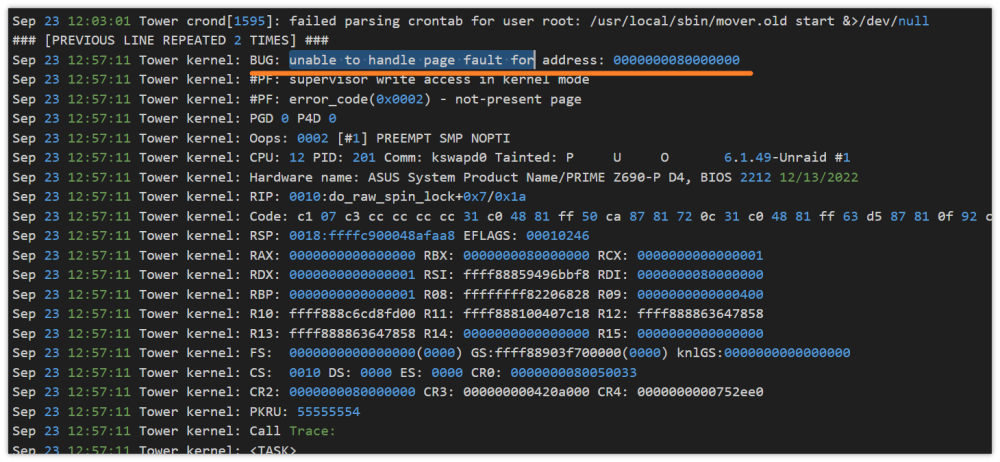The image size is (1000, 462).
Task: Click the EFLAGS value 00010246
Action: click(x=557, y=237)
